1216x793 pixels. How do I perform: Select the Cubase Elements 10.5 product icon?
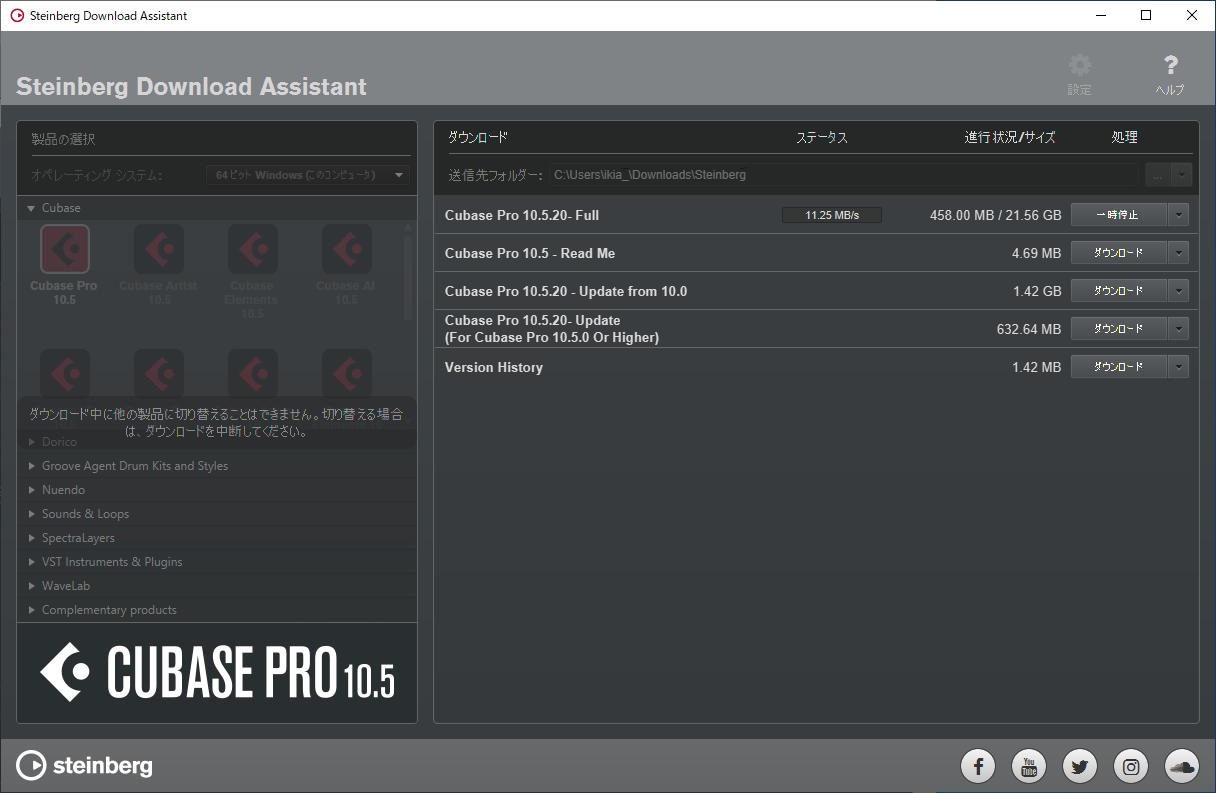253,249
